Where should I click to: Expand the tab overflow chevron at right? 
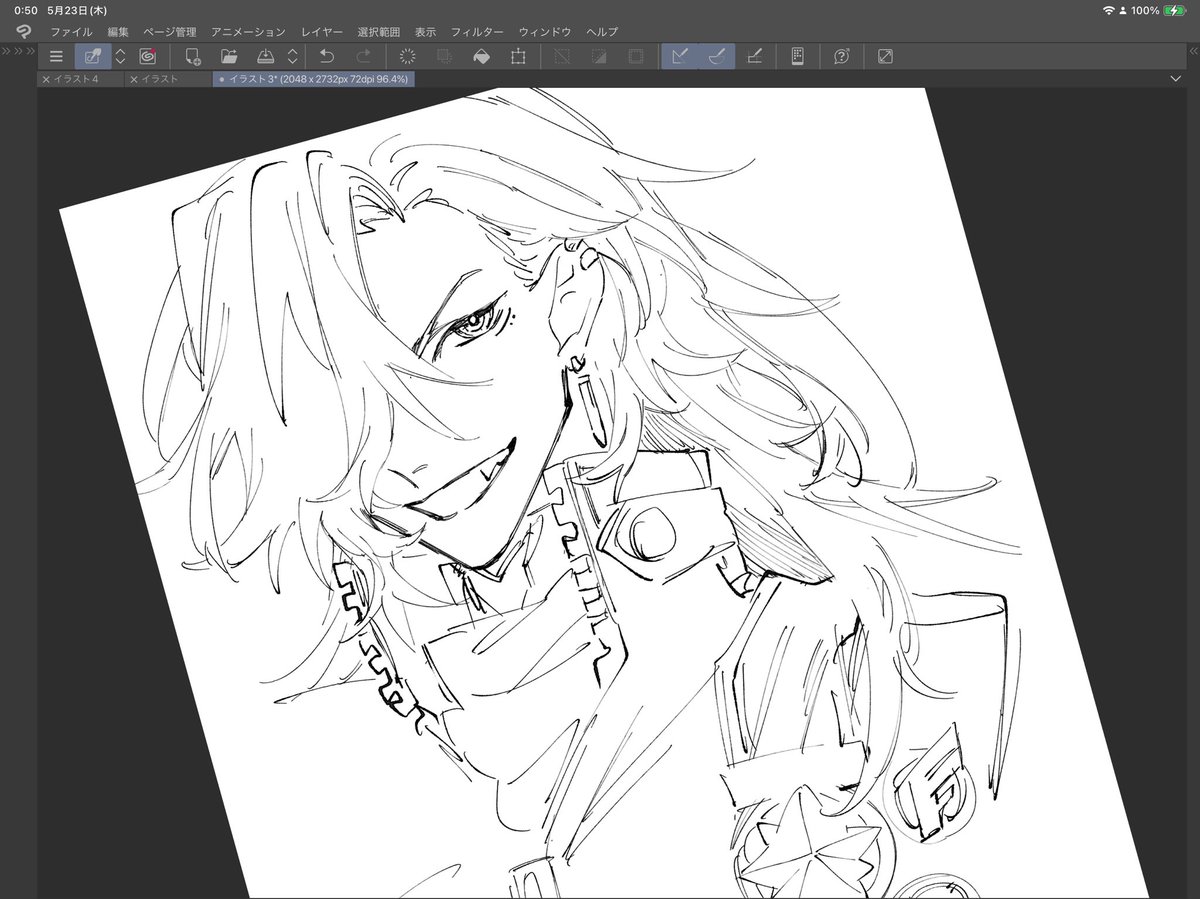(x=1175, y=78)
